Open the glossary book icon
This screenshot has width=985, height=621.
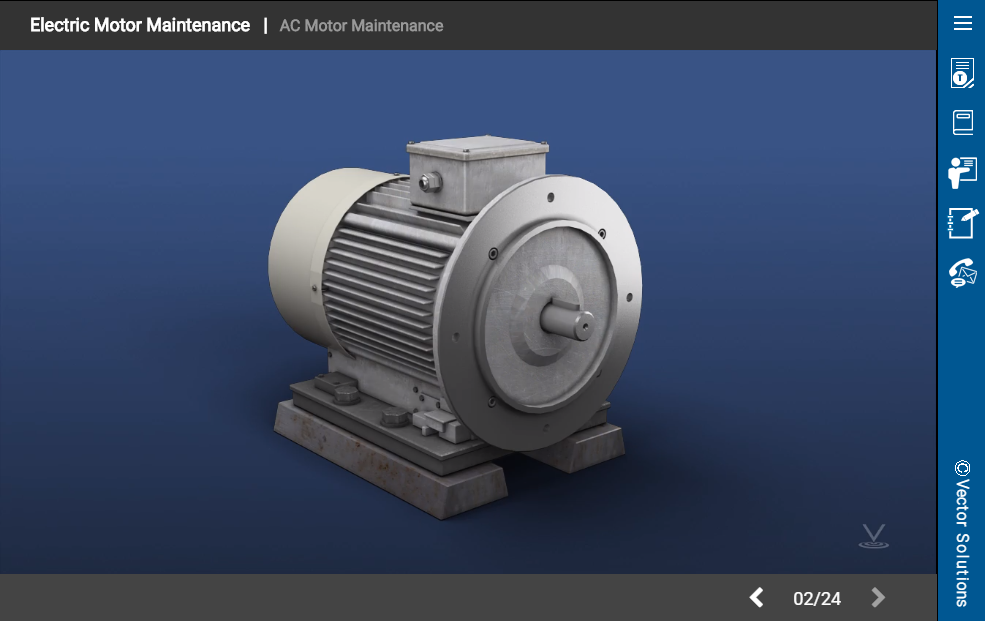click(962, 123)
